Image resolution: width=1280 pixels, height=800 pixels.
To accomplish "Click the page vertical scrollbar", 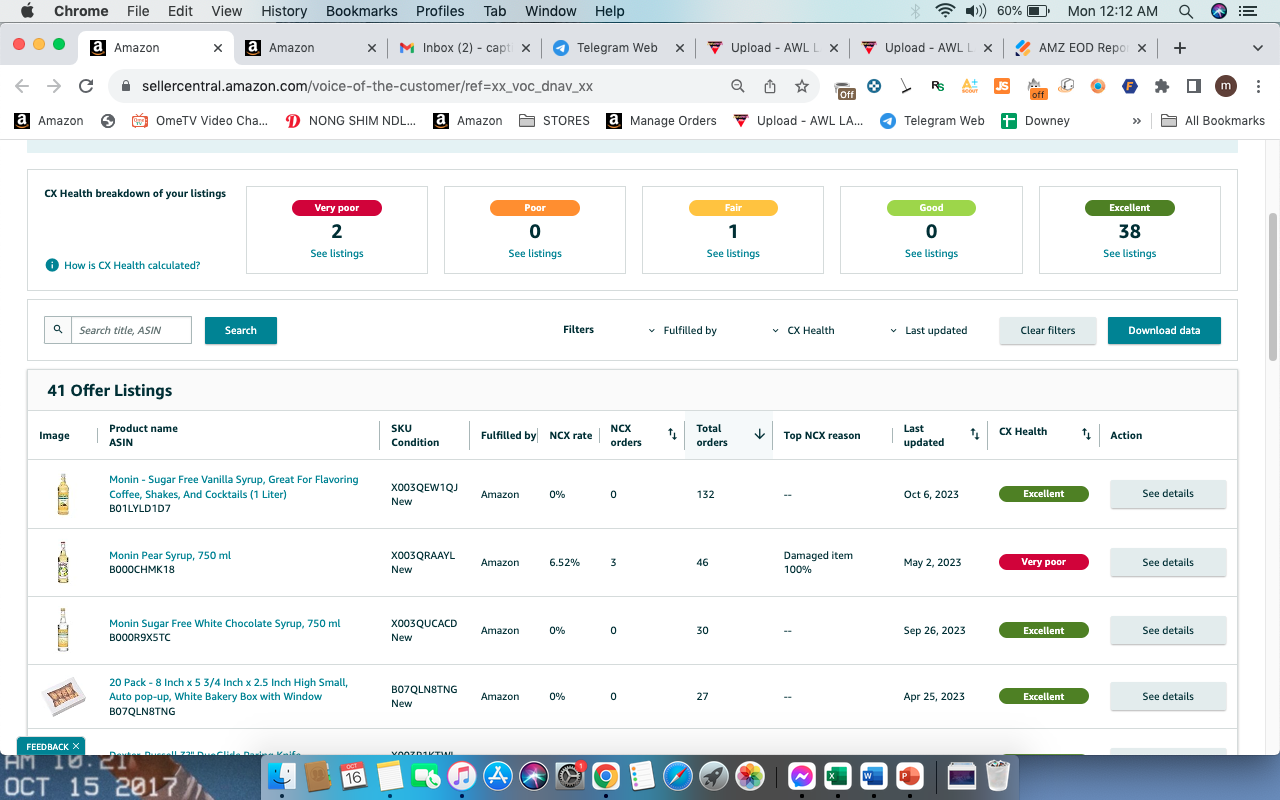I will pyautogui.click(x=1273, y=286).
